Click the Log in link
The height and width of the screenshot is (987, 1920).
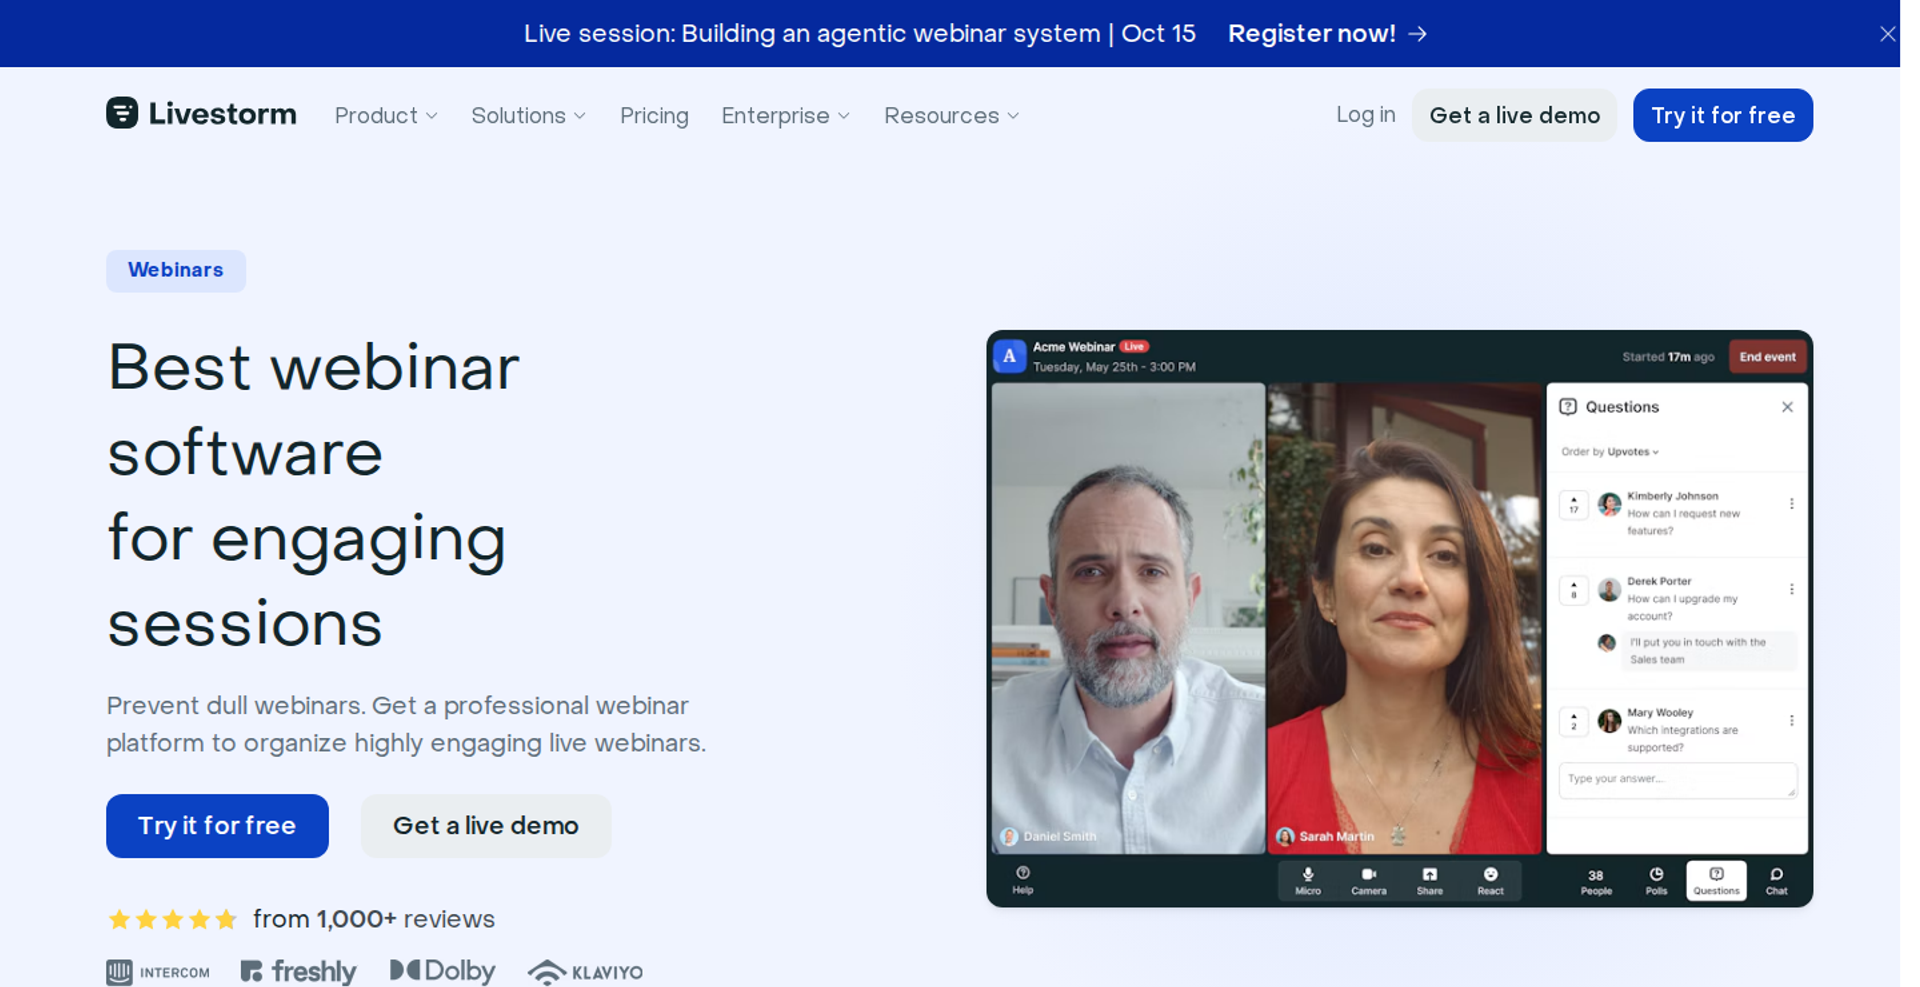click(1365, 115)
